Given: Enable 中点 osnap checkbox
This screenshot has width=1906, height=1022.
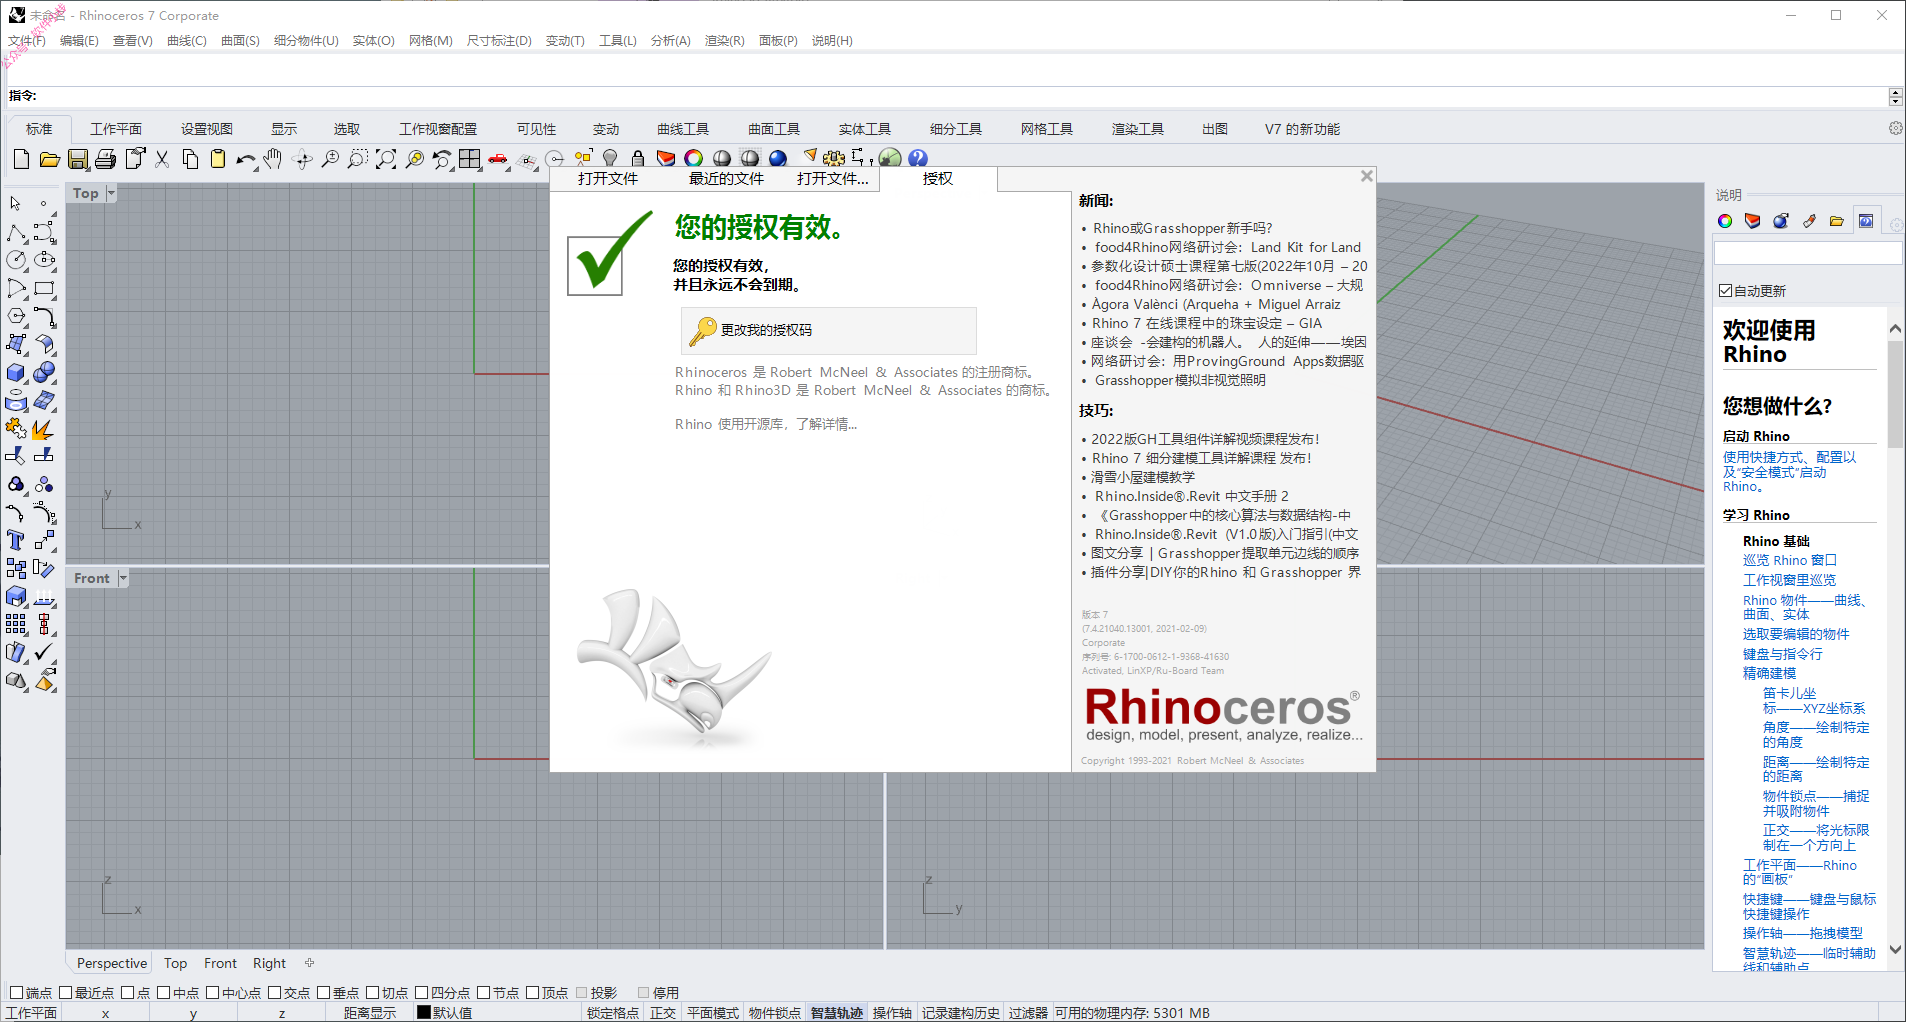Looking at the screenshot, I should tap(164, 993).
